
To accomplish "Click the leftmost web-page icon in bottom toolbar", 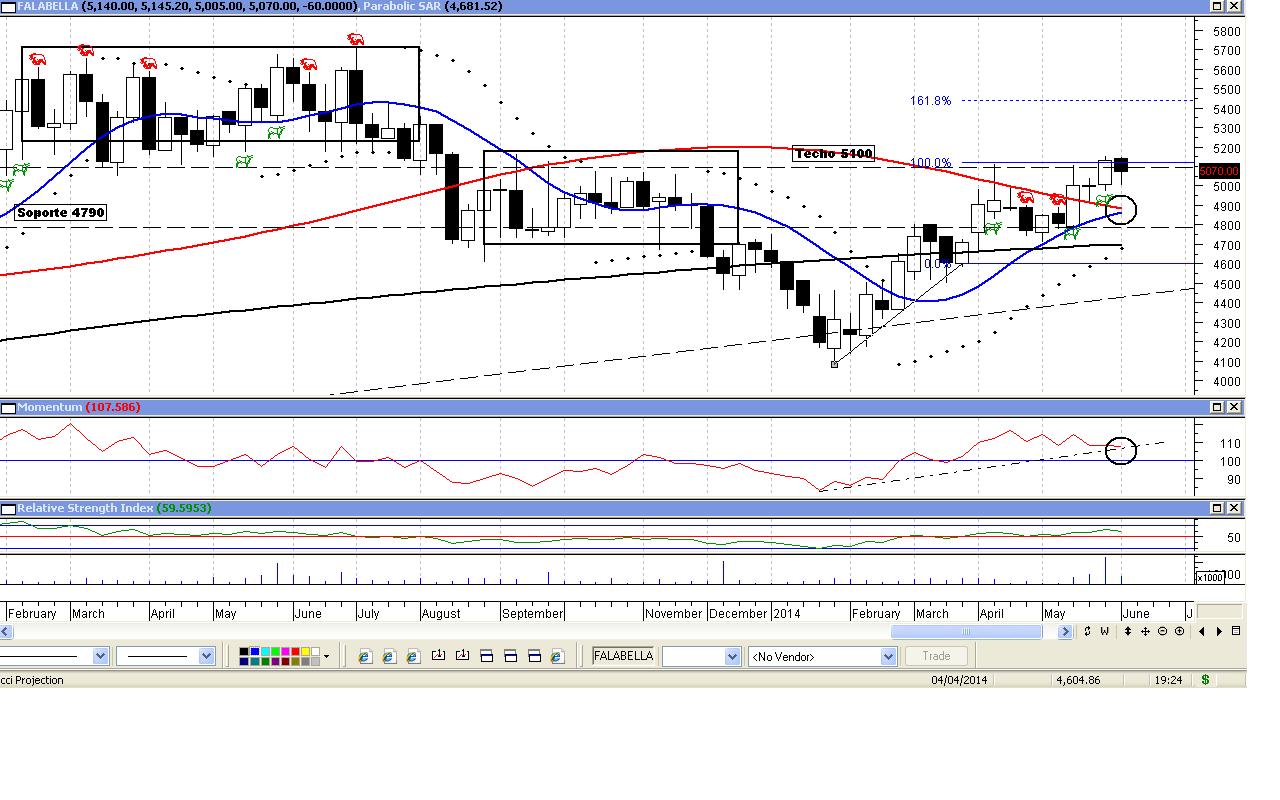I will click(x=364, y=656).
